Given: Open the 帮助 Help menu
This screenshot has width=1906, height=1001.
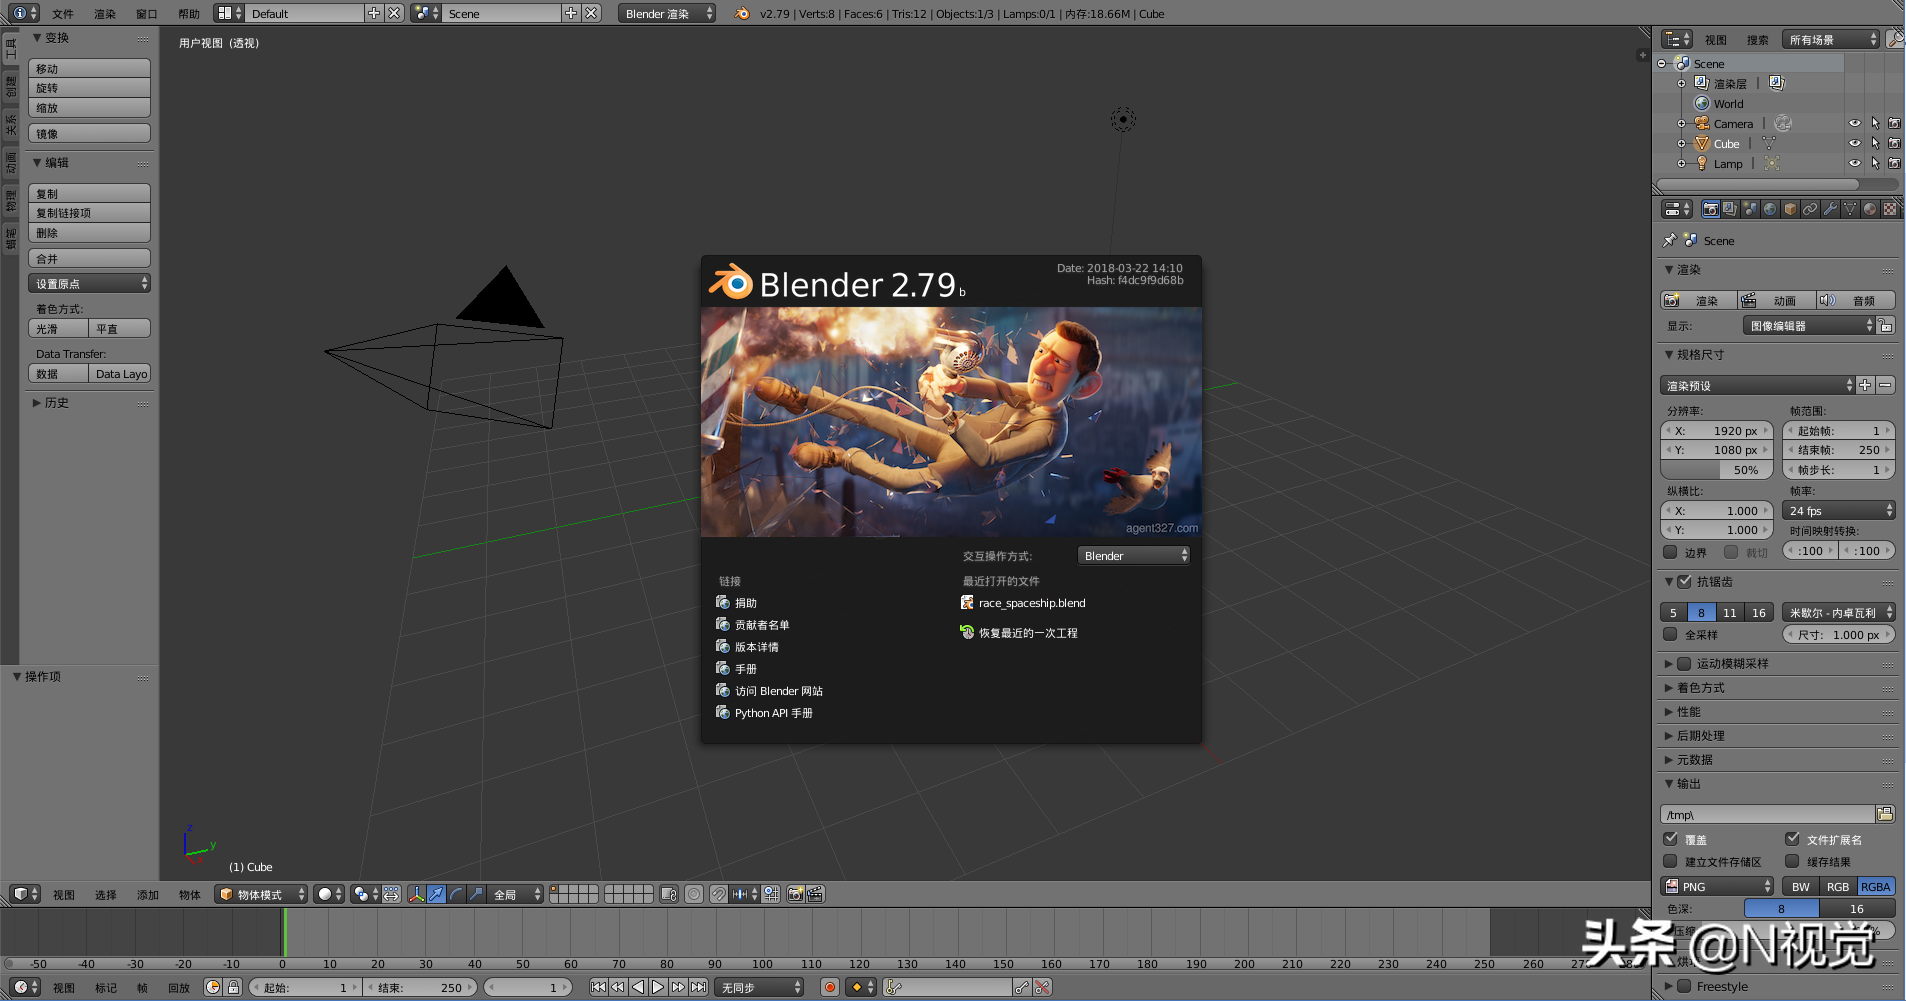Looking at the screenshot, I should (189, 14).
